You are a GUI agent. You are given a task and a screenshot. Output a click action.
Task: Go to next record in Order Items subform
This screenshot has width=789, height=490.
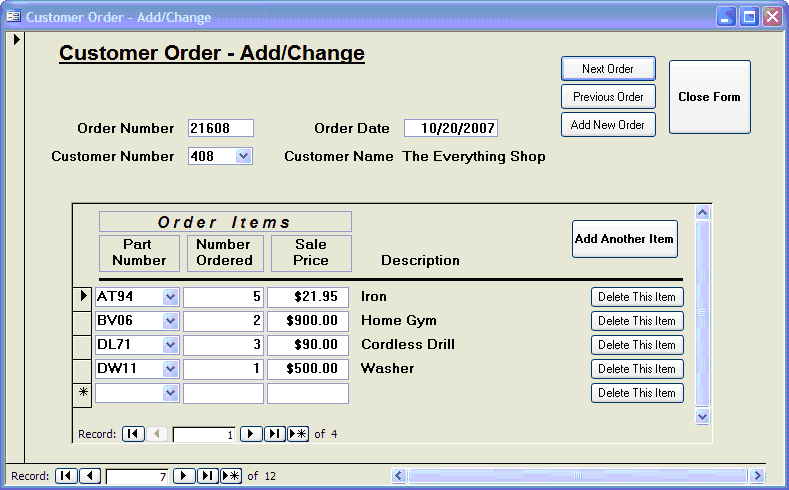tap(251, 434)
